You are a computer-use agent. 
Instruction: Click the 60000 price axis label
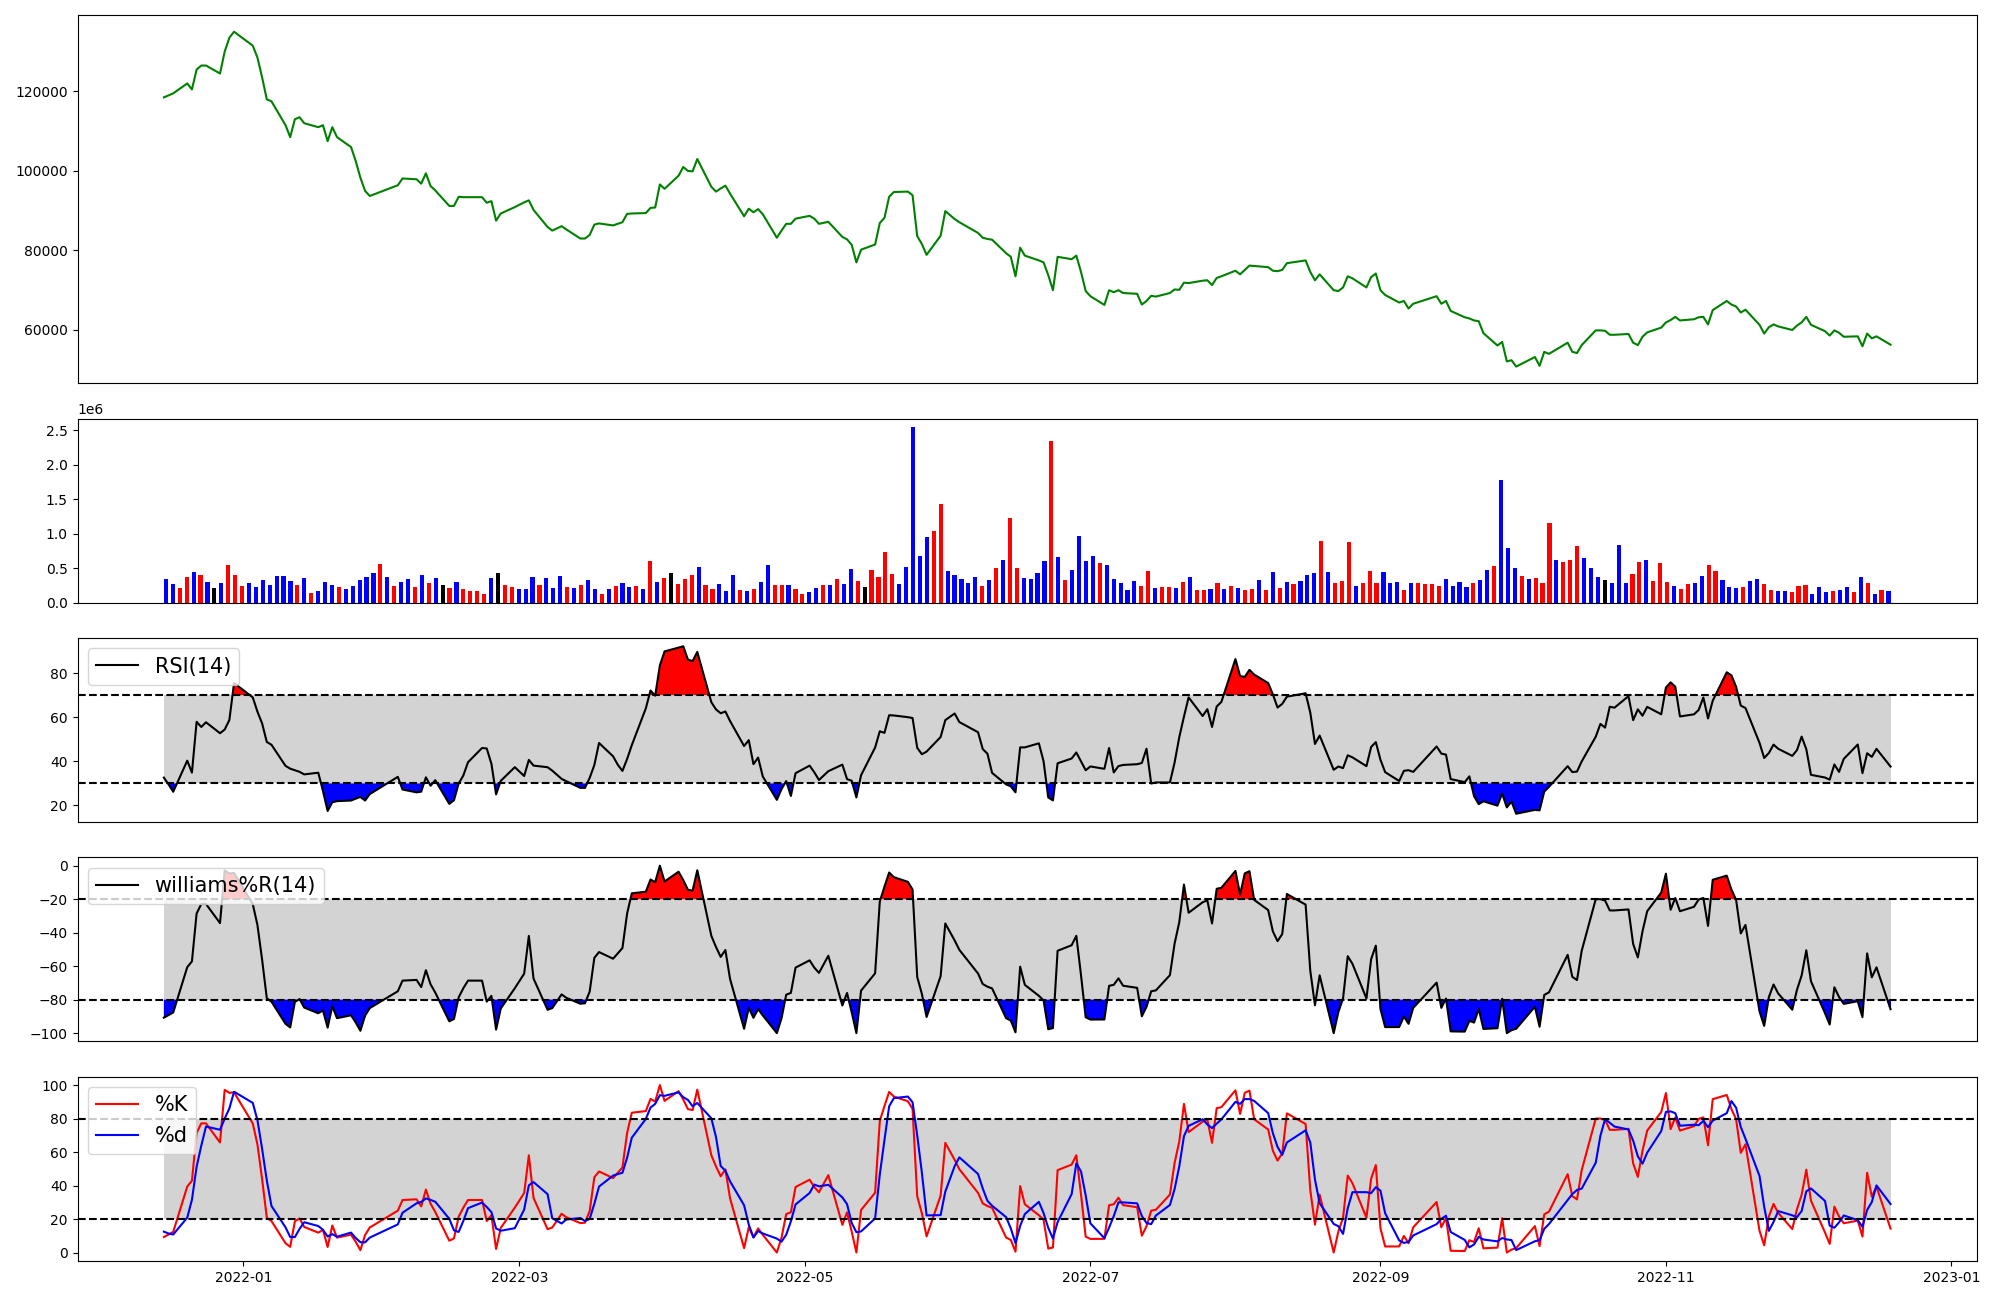[46, 331]
